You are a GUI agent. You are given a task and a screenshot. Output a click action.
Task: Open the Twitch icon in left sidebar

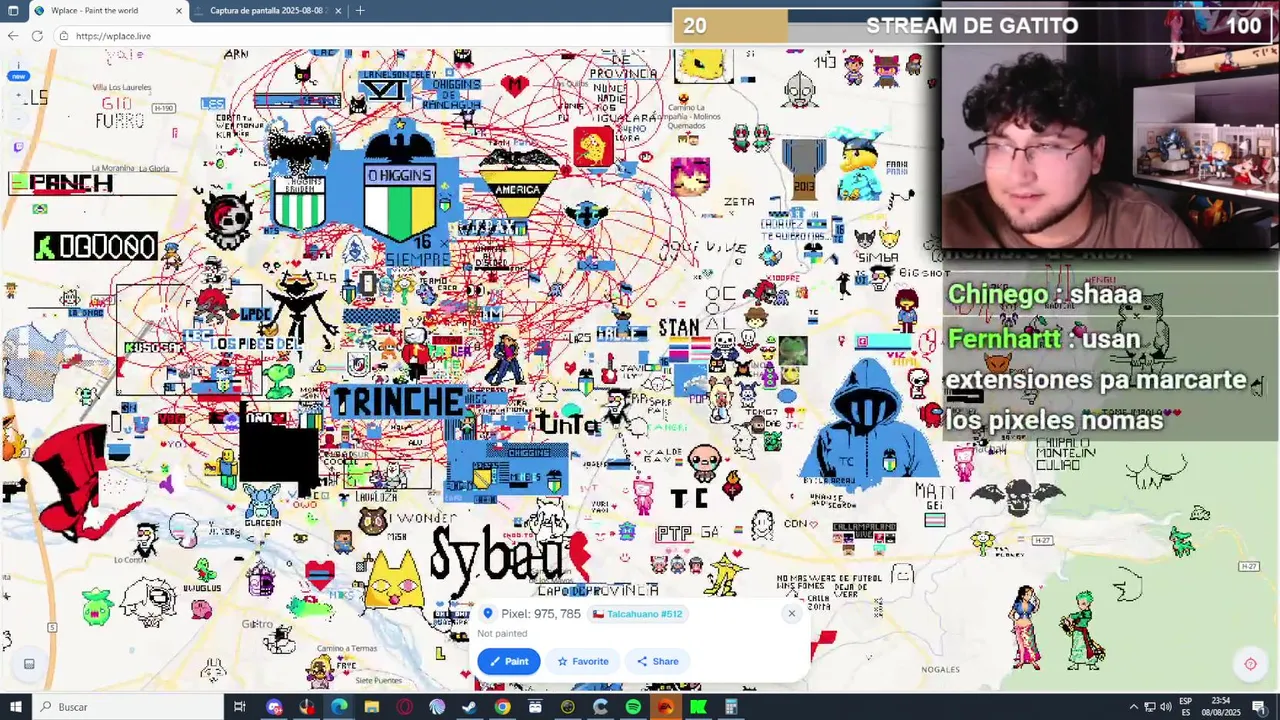[x=18, y=147]
